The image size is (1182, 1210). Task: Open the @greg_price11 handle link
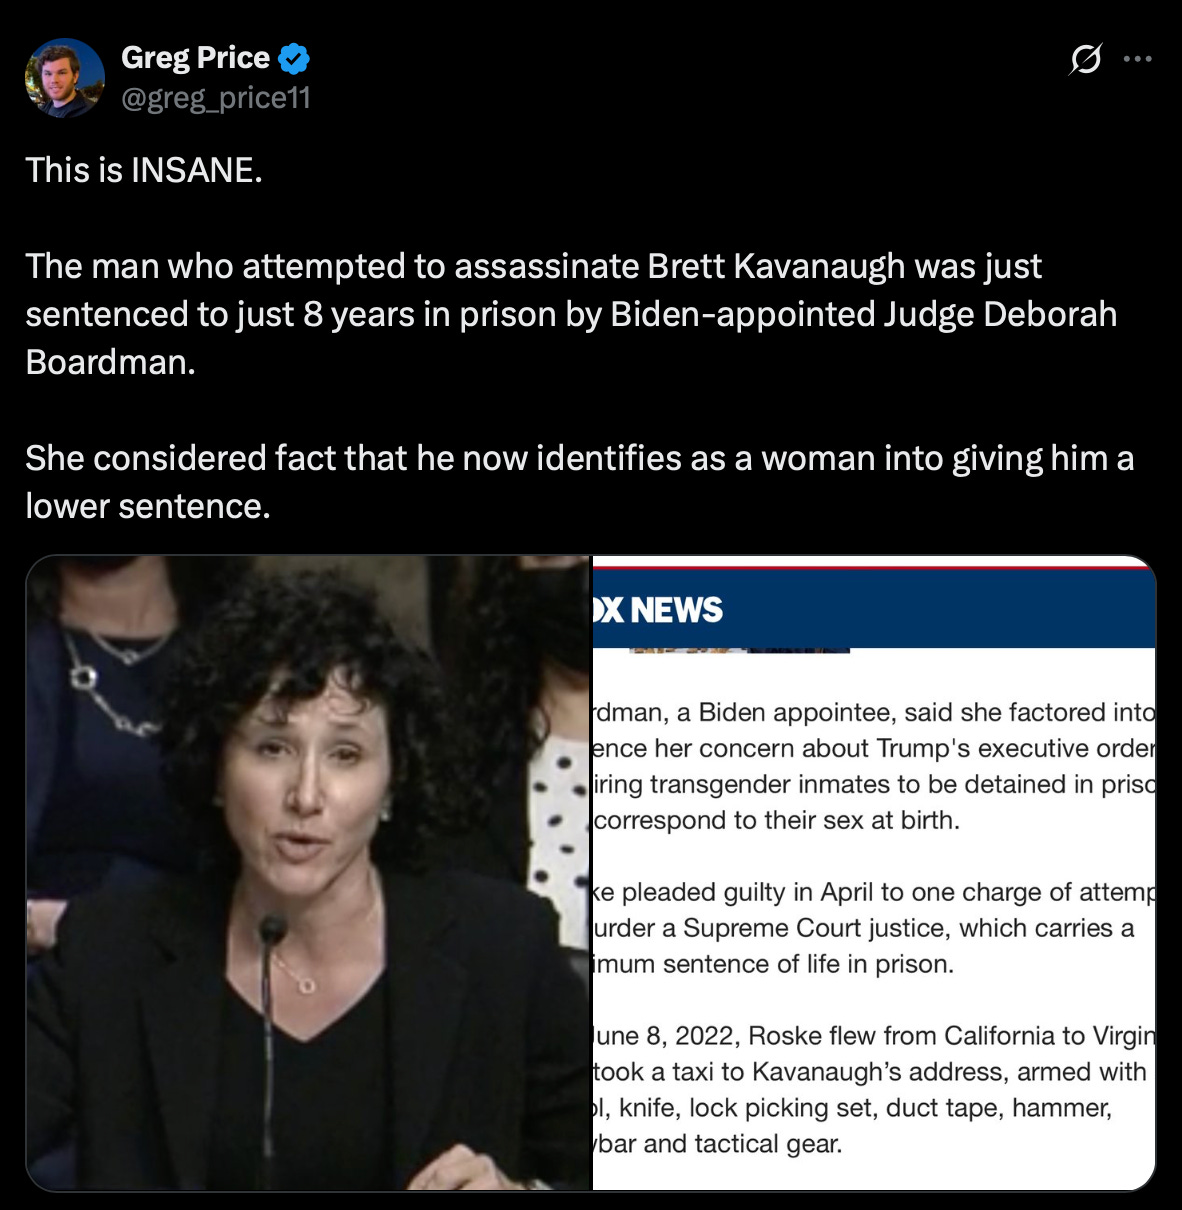[x=216, y=98]
